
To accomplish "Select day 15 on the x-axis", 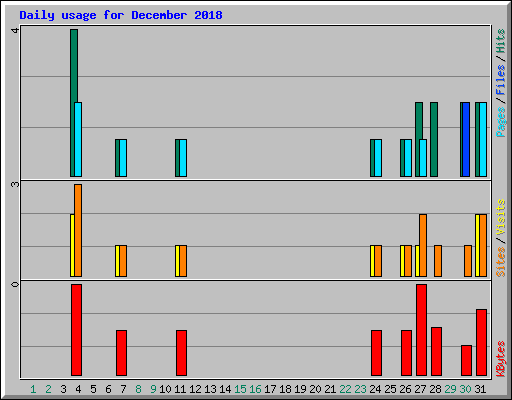I will [240, 389].
